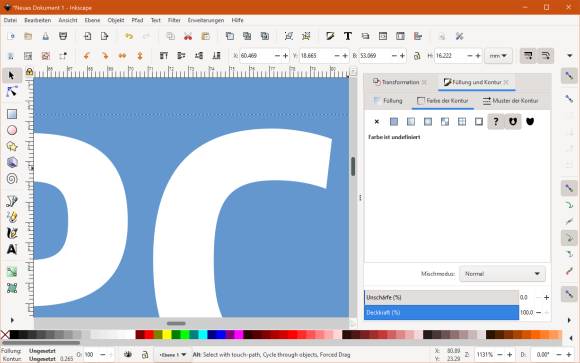The width and height of the screenshot is (580, 363).
Task: Click the rotation angle field
Action: pyautogui.click(x=542, y=354)
